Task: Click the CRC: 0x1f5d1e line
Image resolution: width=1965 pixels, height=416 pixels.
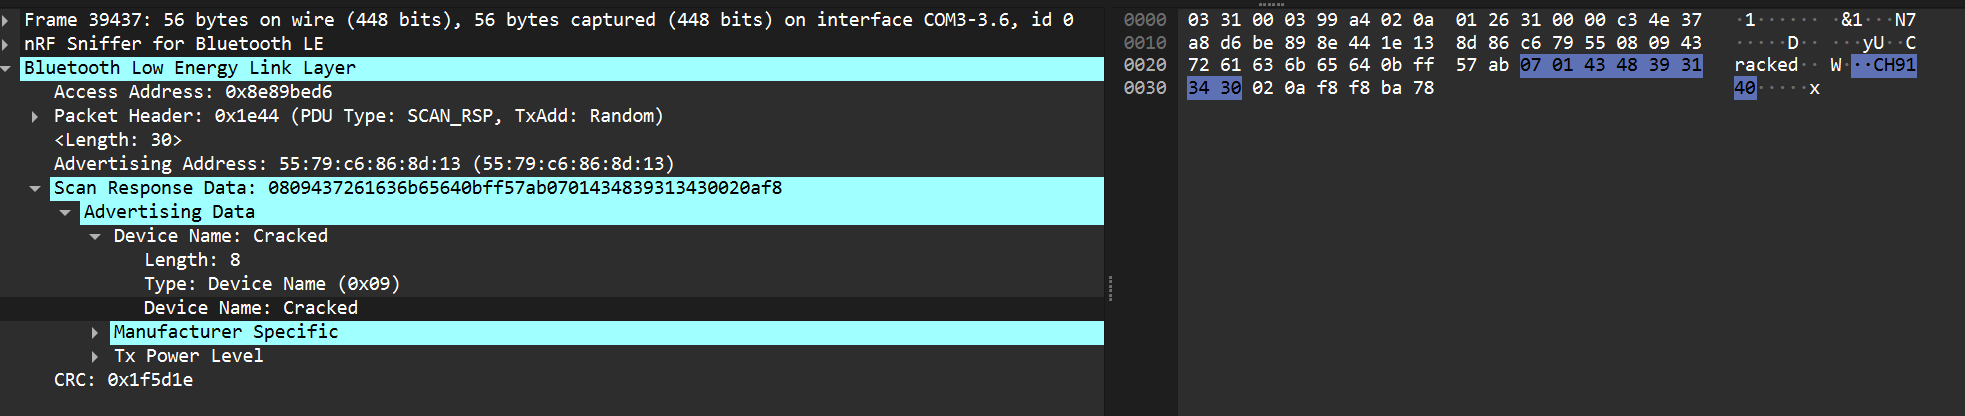Action: (x=123, y=380)
